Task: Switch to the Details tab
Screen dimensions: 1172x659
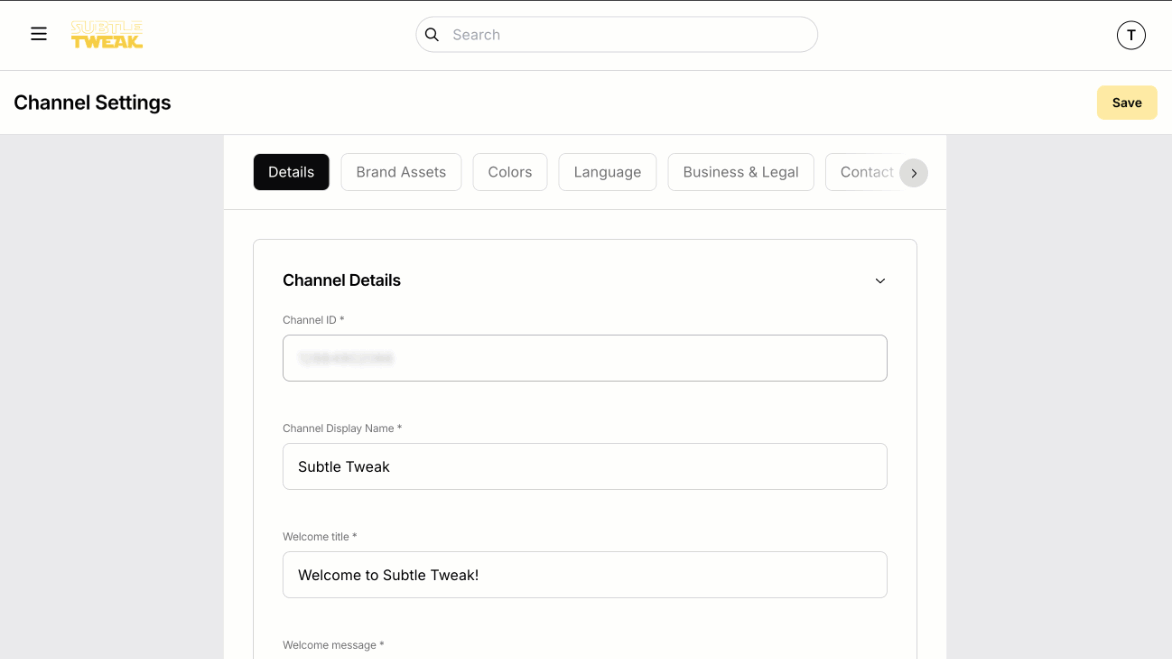Action: point(291,172)
